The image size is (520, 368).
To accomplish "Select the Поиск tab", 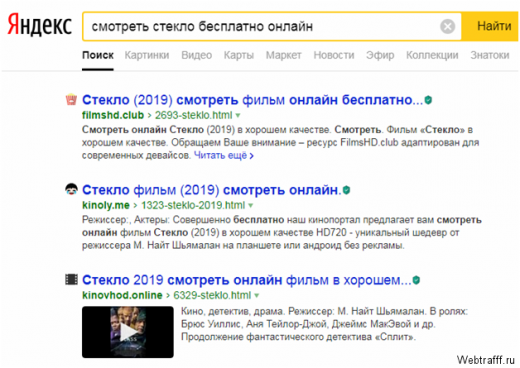I will coord(98,55).
